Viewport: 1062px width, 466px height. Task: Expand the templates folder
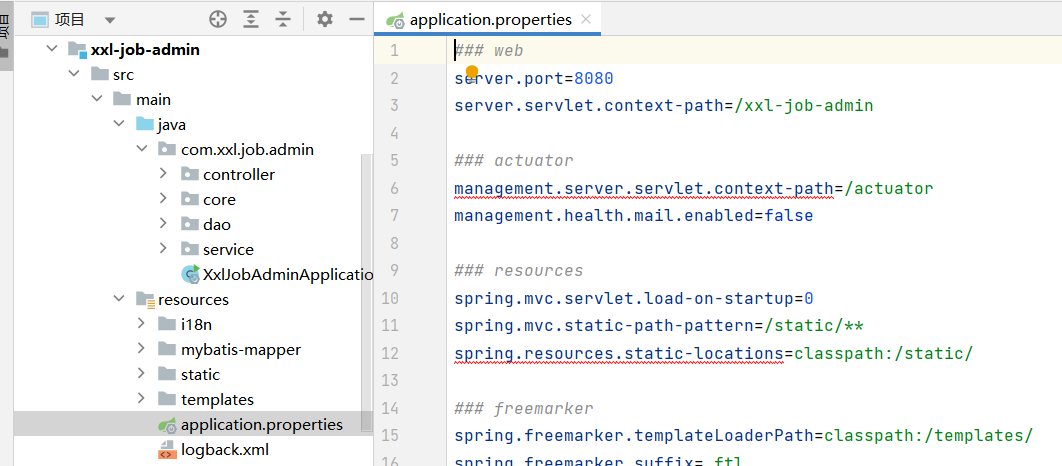coord(141,399)
